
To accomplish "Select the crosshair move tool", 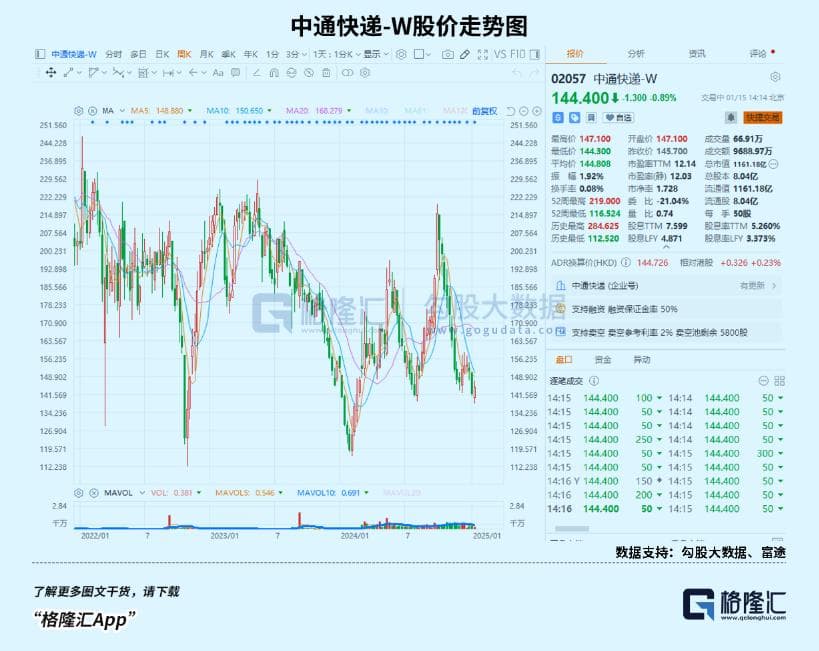I will (50, 72).
